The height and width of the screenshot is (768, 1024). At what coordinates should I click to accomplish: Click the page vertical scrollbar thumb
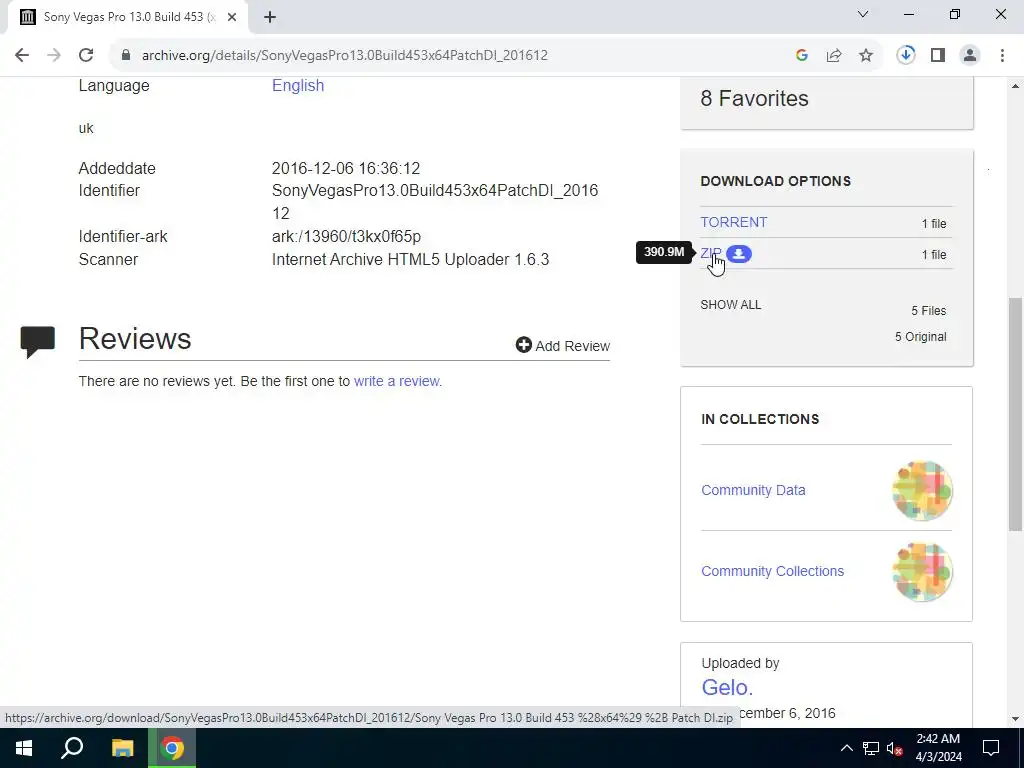pyautogui.click(x=1016, y=413)
